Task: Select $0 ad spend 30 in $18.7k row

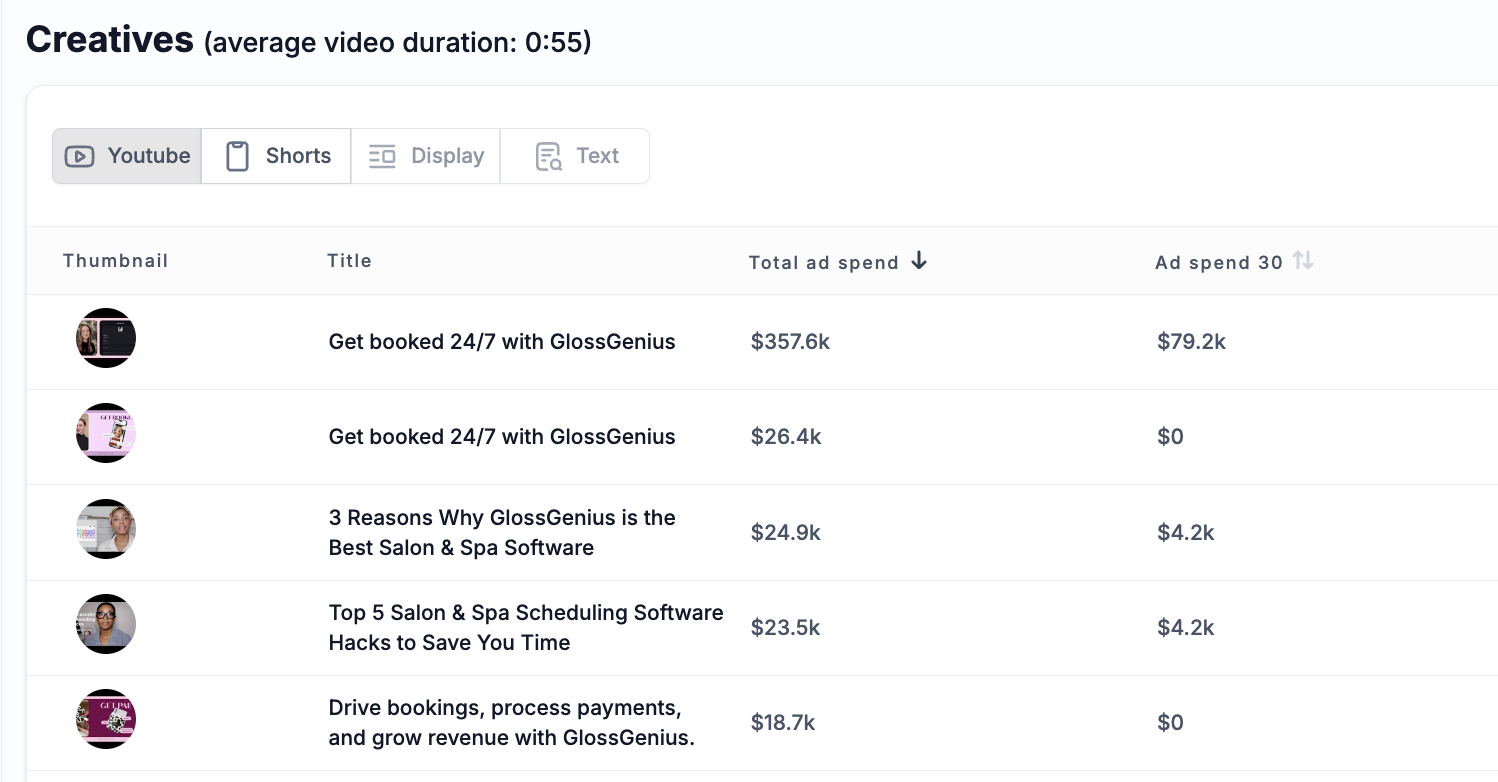Action: point(1170,723)
